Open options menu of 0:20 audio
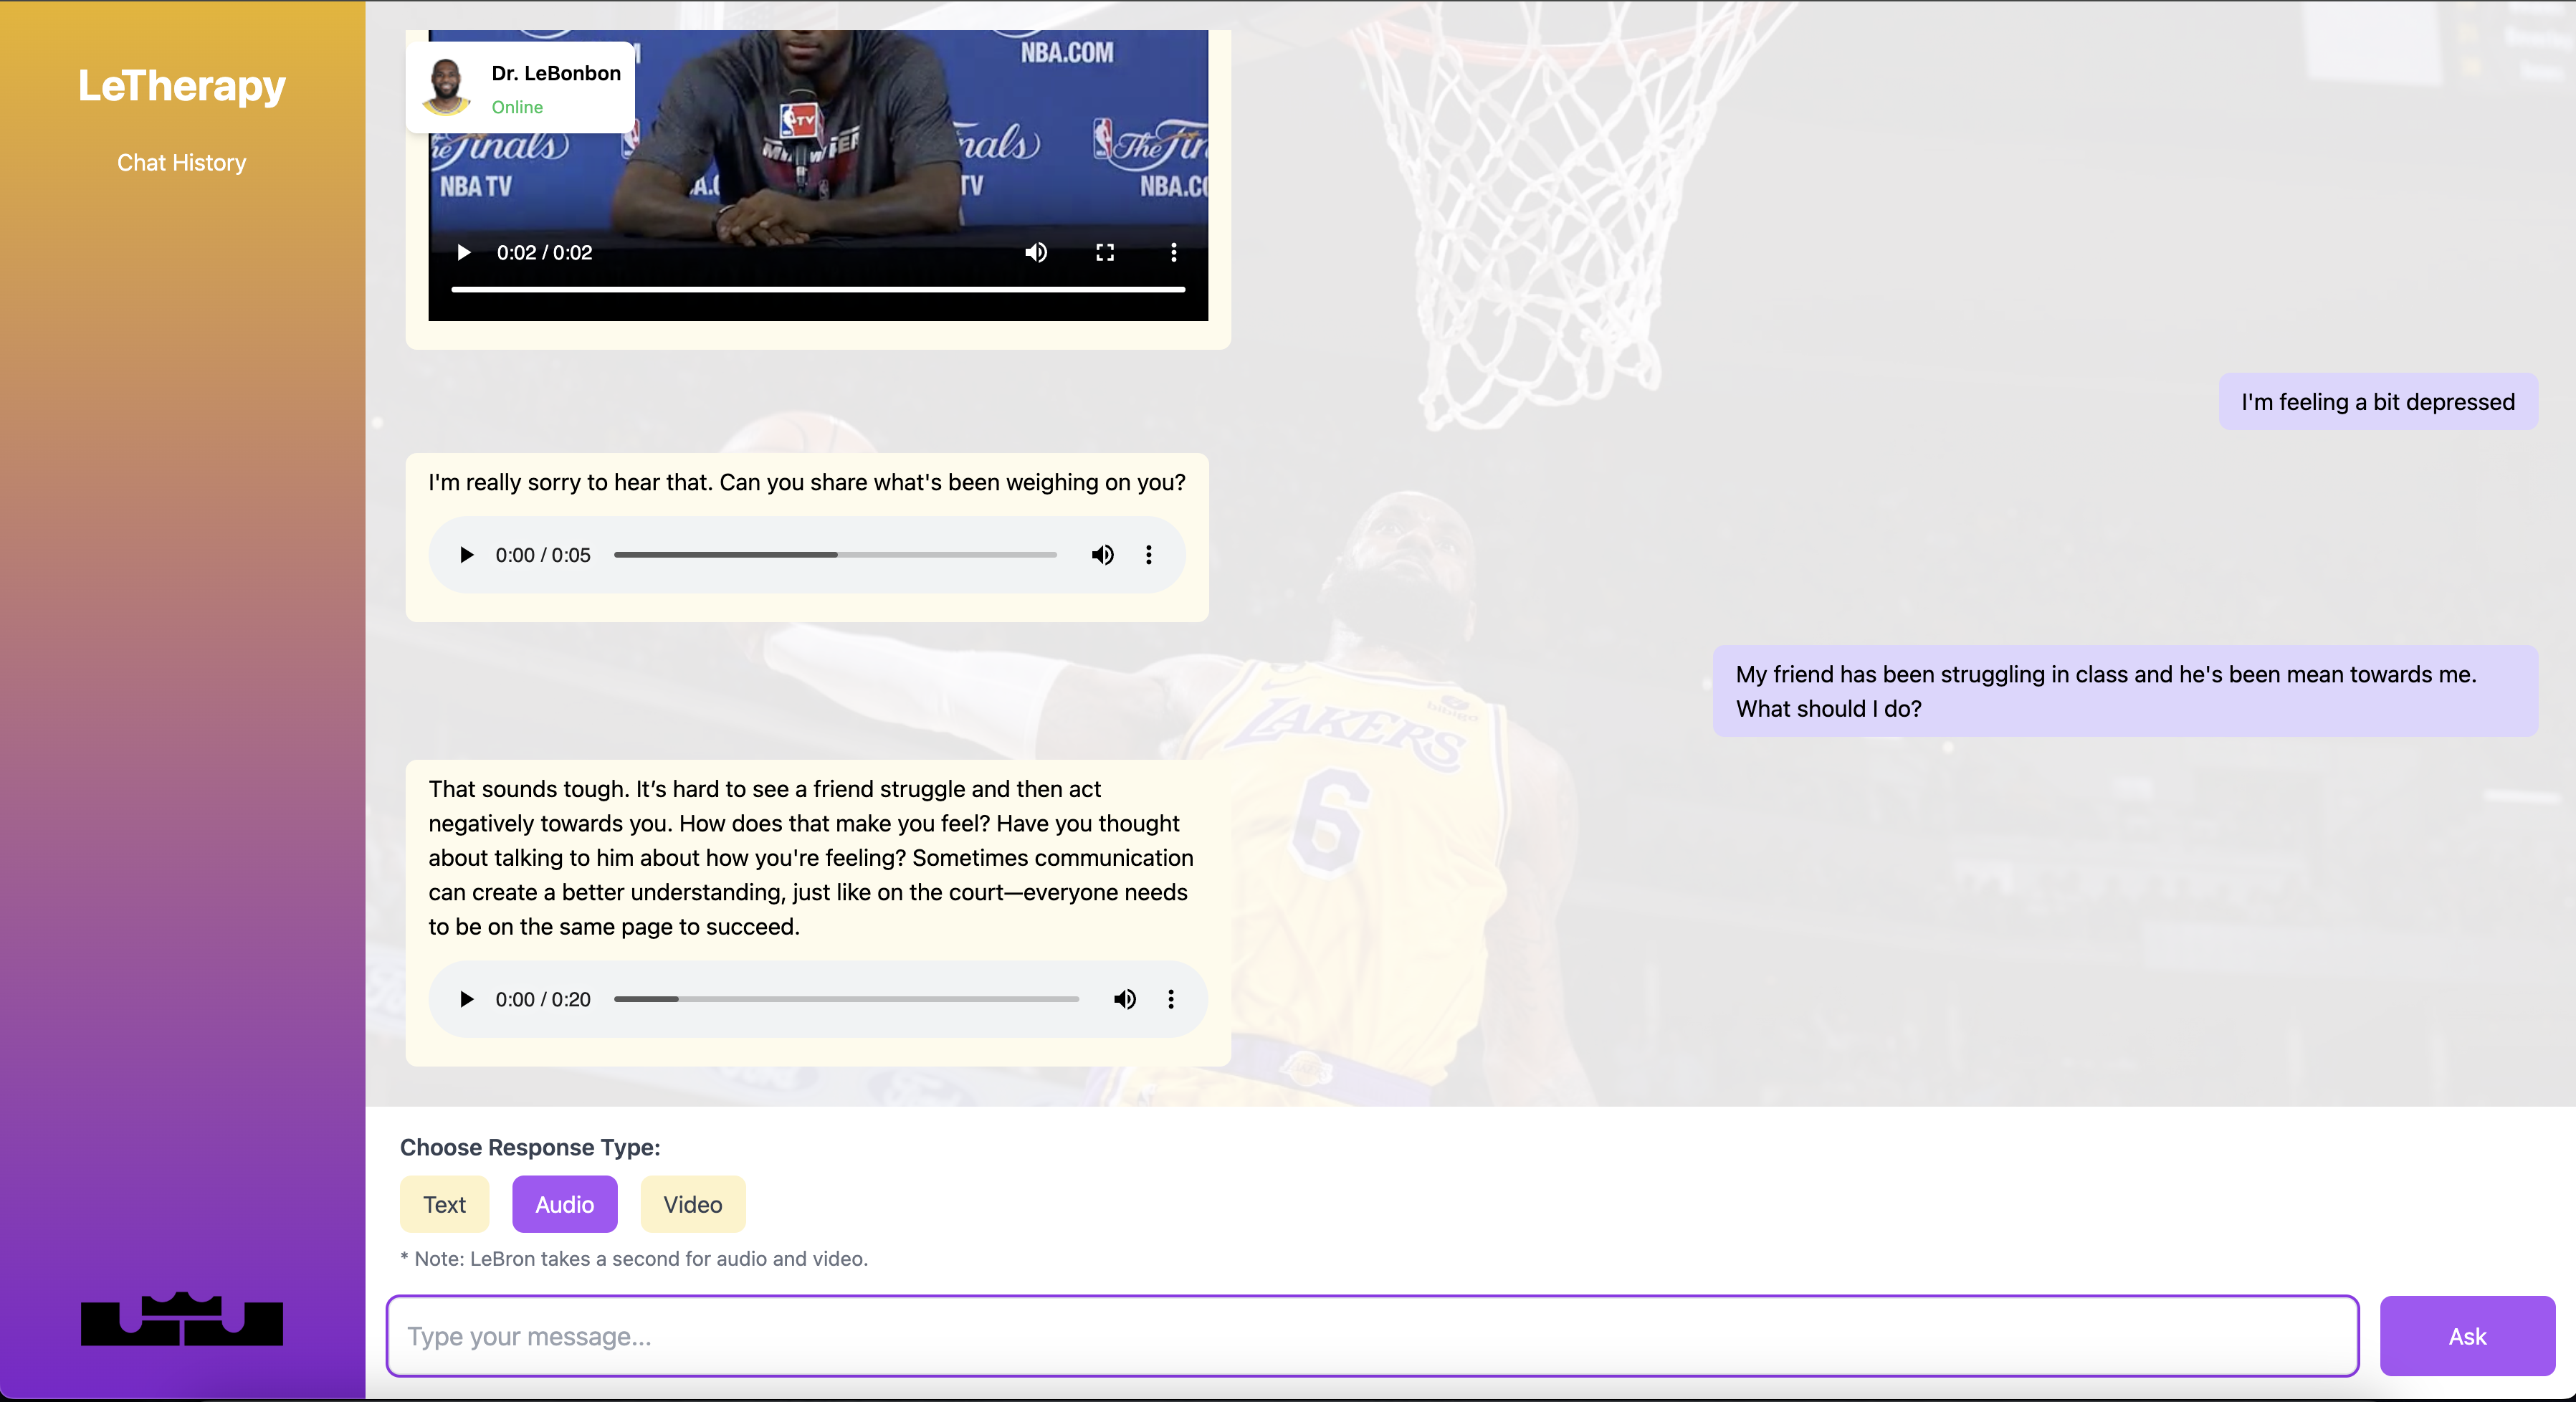2576x1402 pixels. point(1170,999)
